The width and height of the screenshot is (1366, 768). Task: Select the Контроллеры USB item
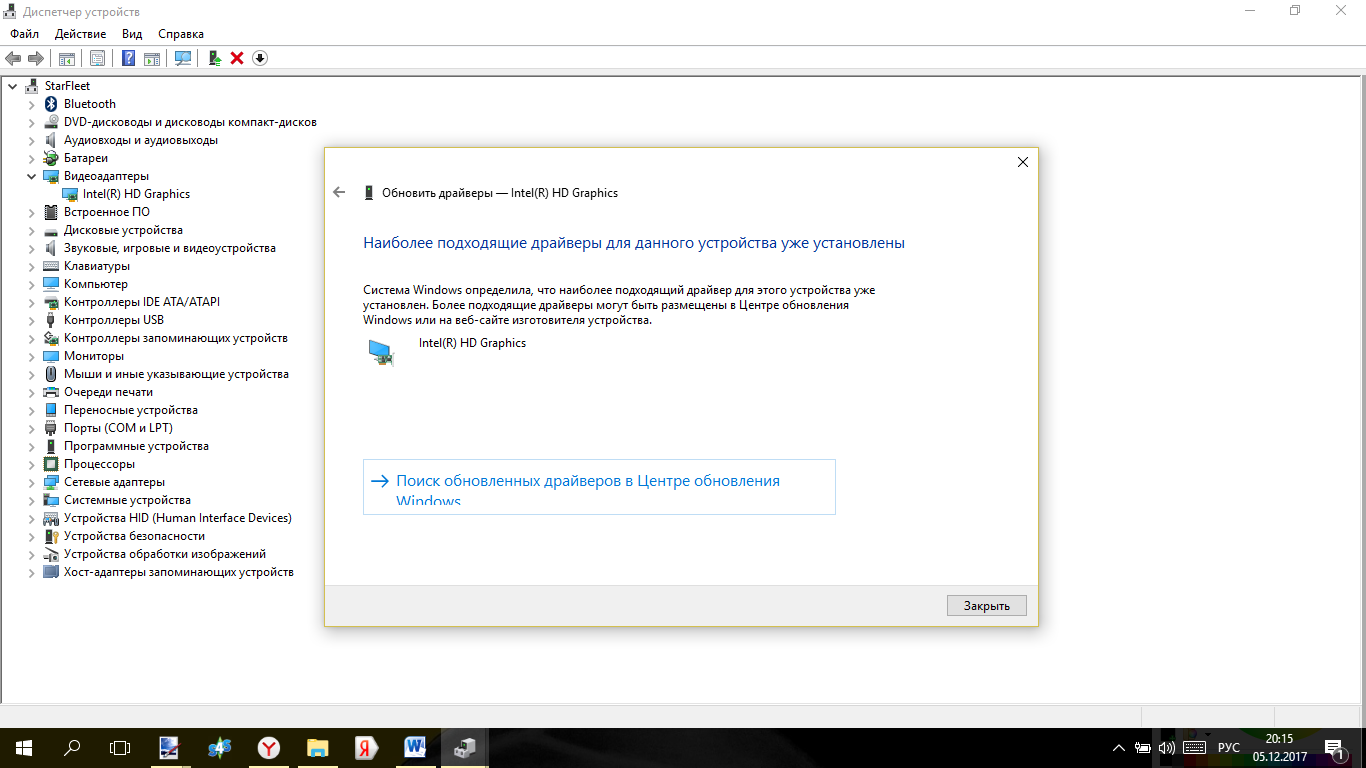[113, 320]
